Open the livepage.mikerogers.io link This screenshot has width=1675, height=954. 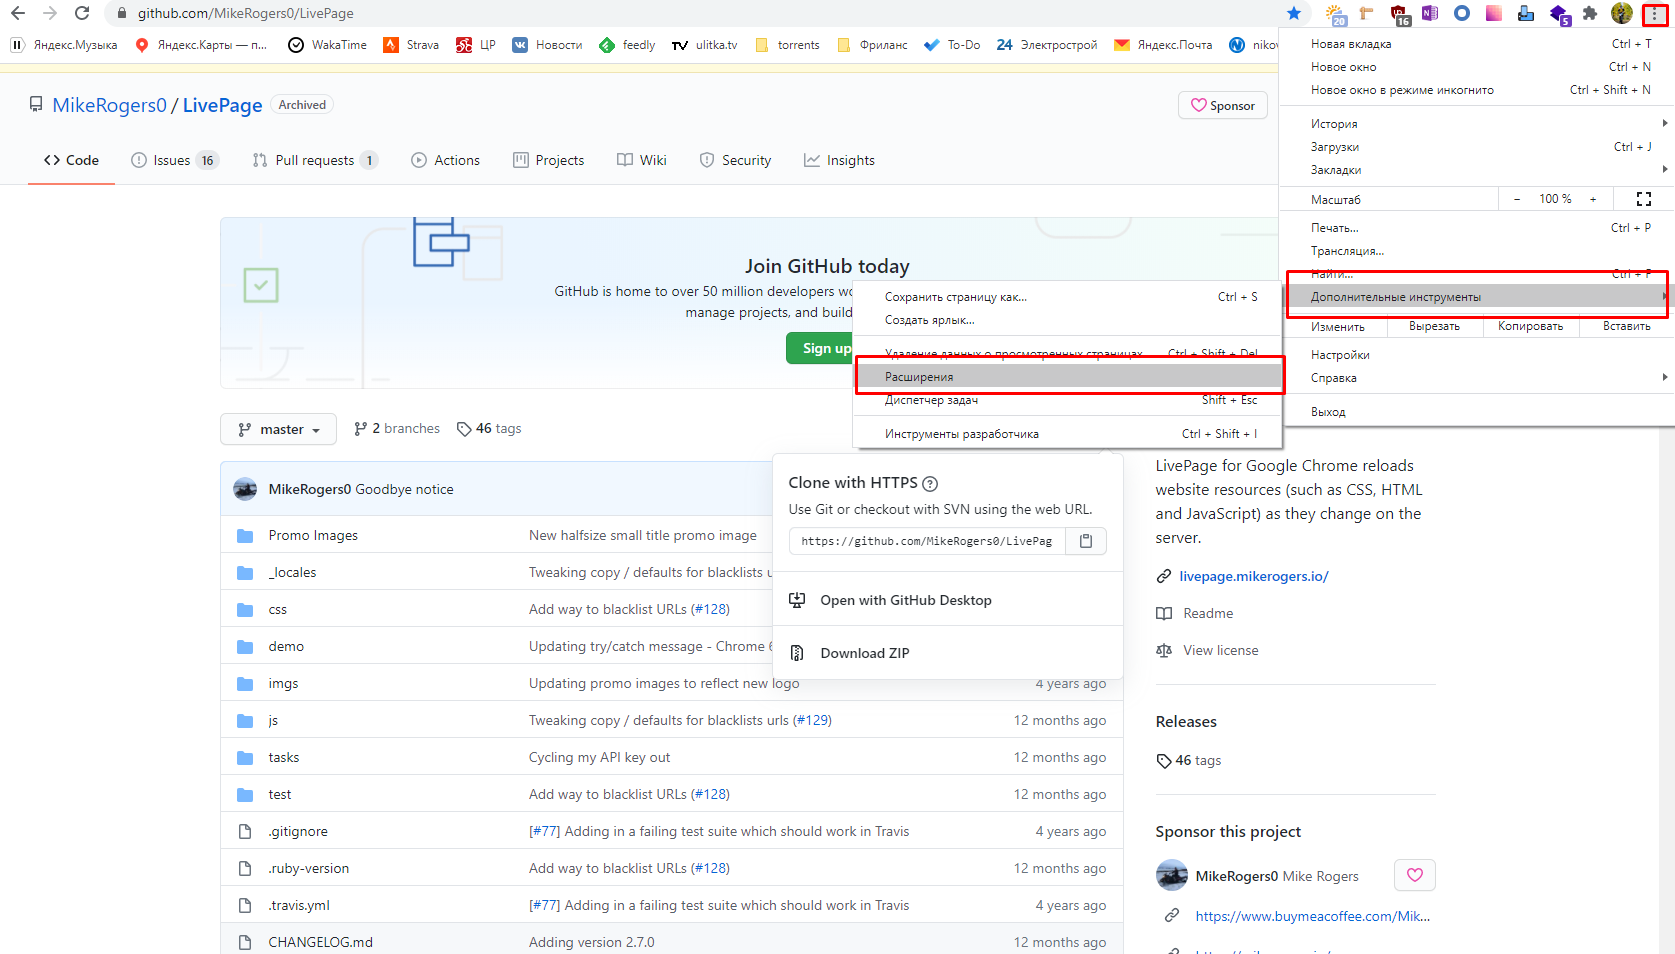point(1253,576)
